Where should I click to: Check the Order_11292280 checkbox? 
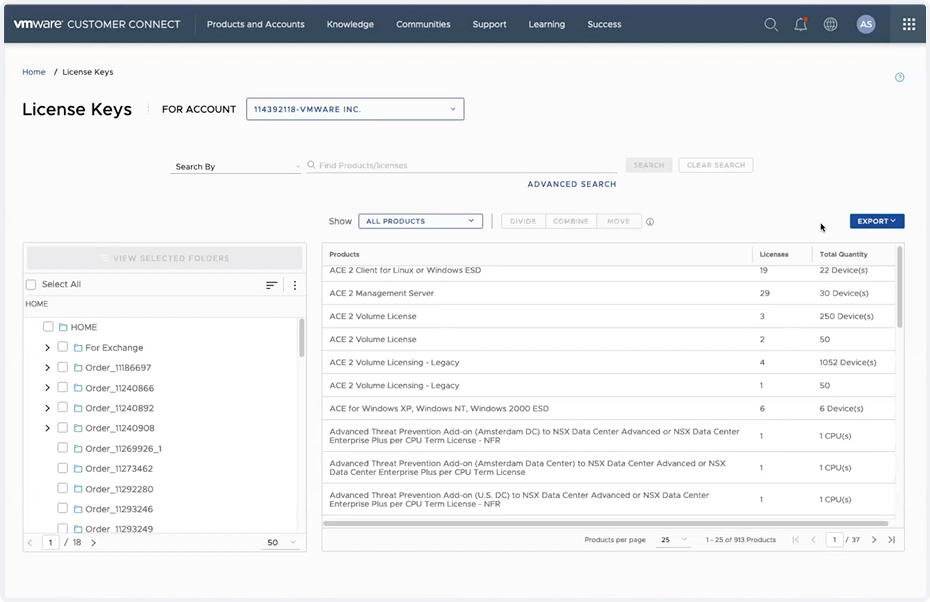pyautogui.click(x=62, y=488)
